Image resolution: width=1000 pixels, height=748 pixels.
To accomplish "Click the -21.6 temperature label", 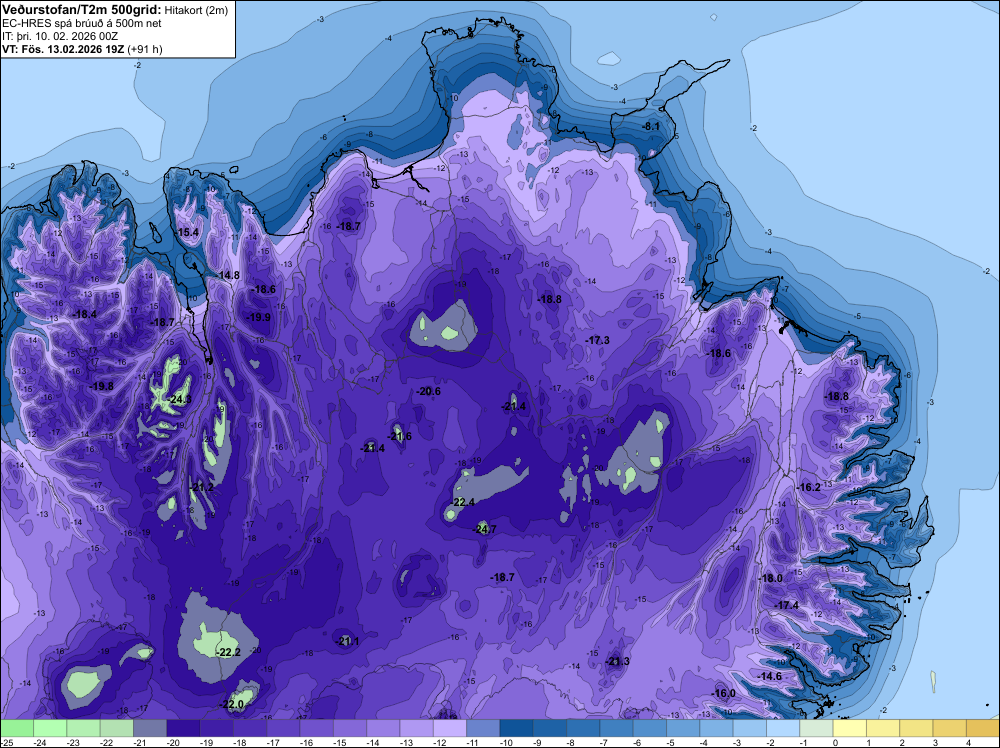I will pyautogui.click(x=399, y=436).
